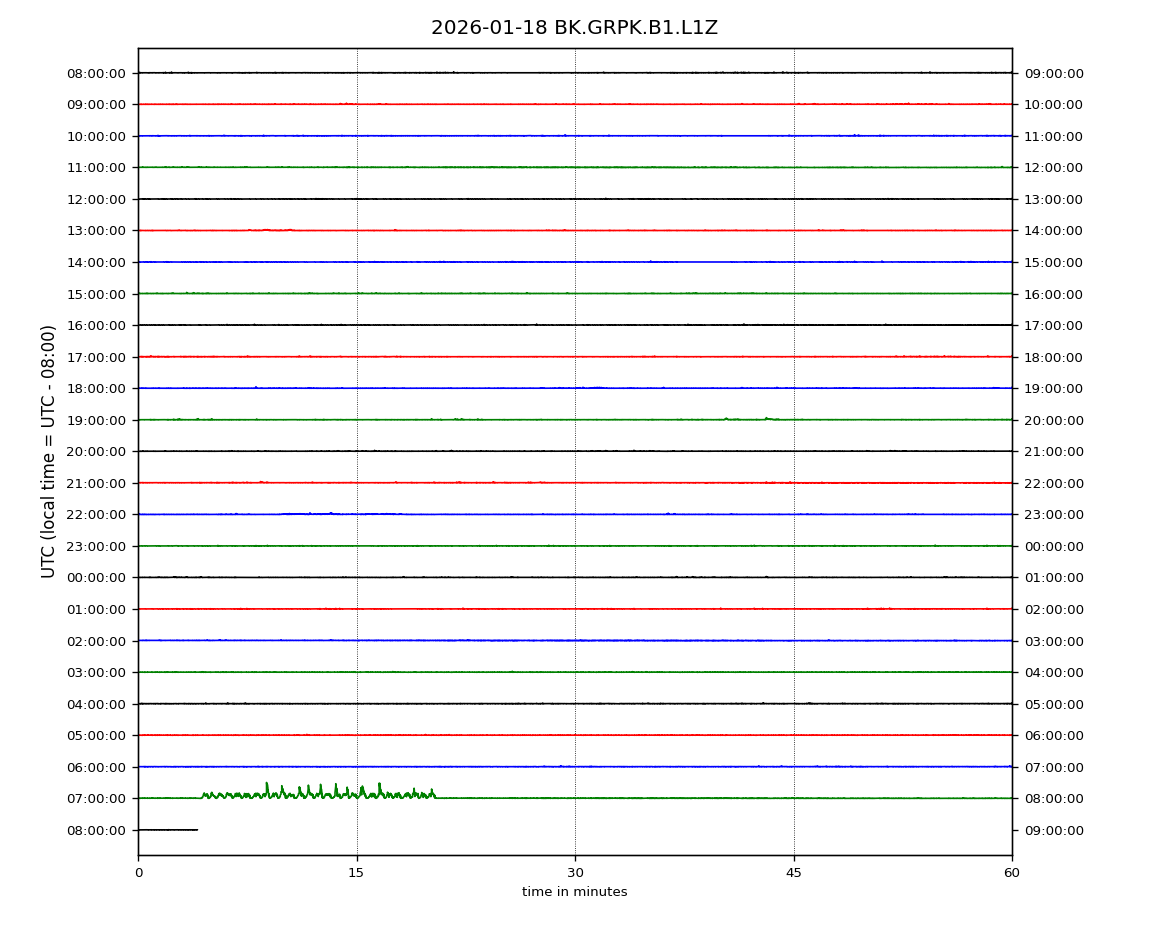This screenshot has width=1150, height=950.
Task: Click the rotated UTC local time axis label
Action: coord(49,451)
